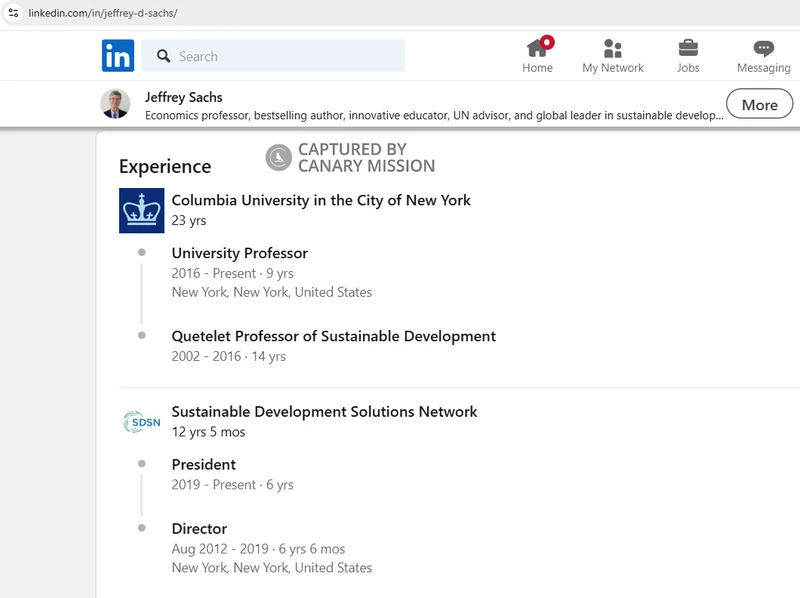Screen dimensions: 800x598
Task: Click Jeffrey Sachs profile photo
Action: 115,104
